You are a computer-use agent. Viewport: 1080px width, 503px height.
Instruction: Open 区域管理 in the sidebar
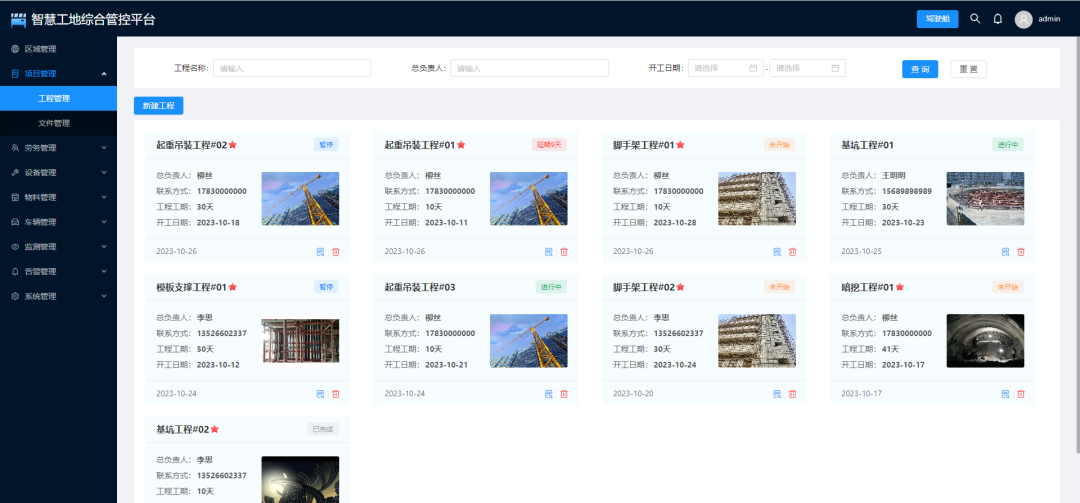click(x=59, y=49)
